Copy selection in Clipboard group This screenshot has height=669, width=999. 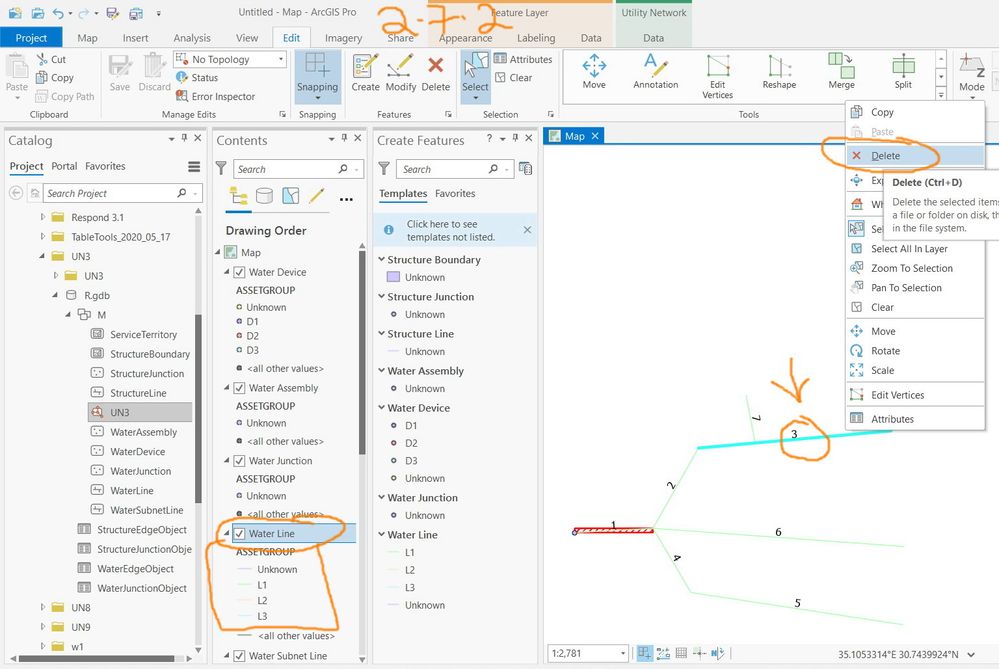[55, 78]
